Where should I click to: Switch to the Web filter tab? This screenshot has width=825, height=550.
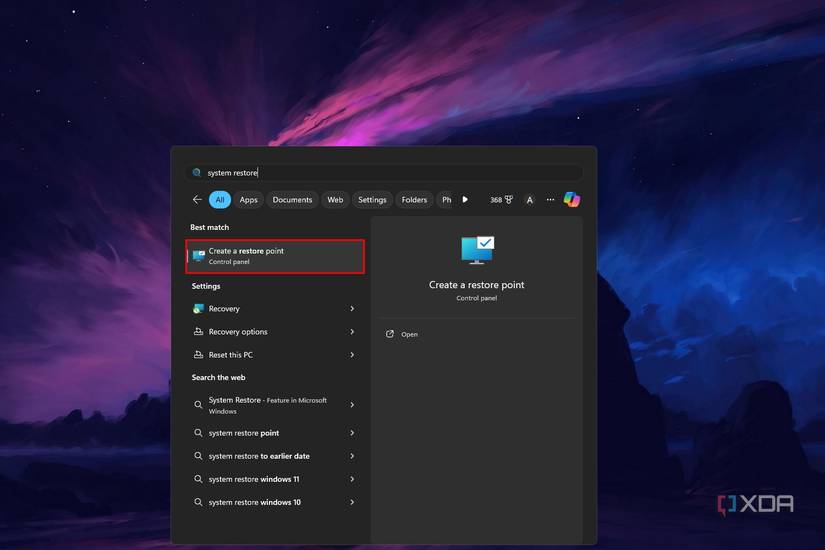click(335, 199)
